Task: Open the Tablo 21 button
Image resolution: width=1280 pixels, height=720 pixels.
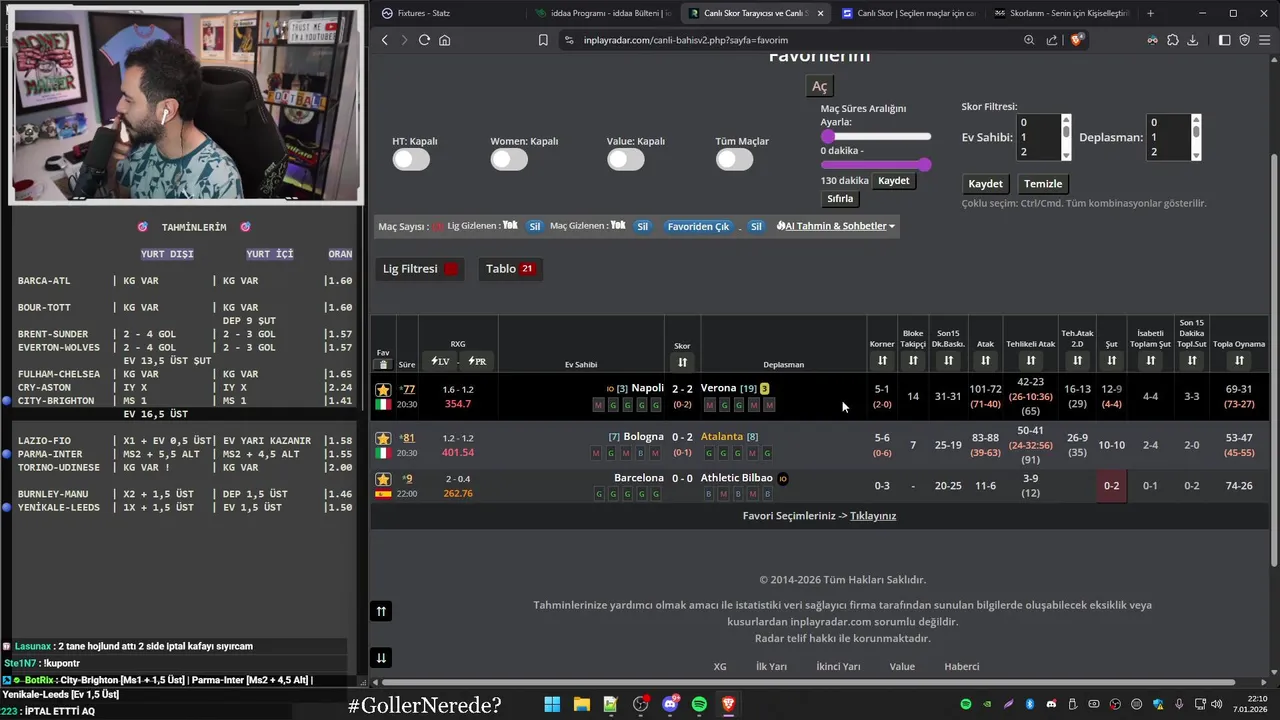Action: [510, 269]
